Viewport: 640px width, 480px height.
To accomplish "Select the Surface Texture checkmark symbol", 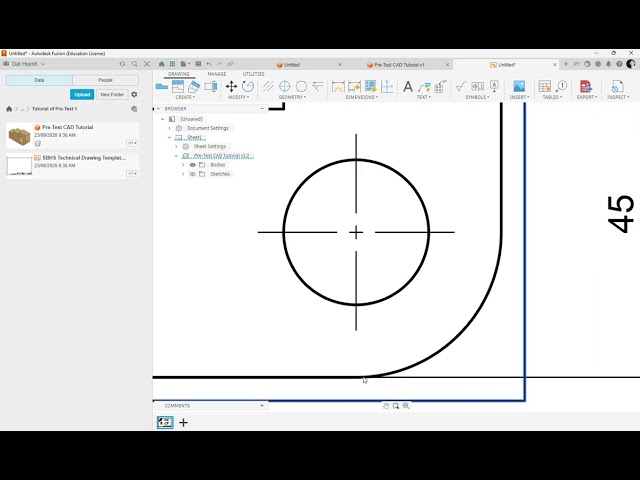I will click(461, 86).
